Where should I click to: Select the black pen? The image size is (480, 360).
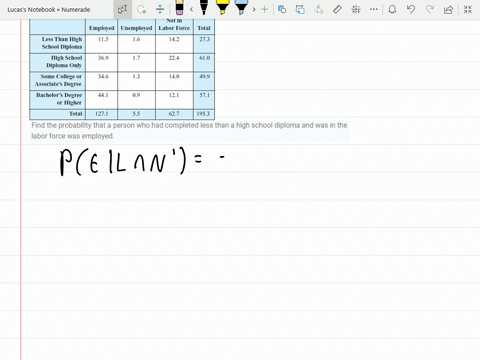[204, 8]
